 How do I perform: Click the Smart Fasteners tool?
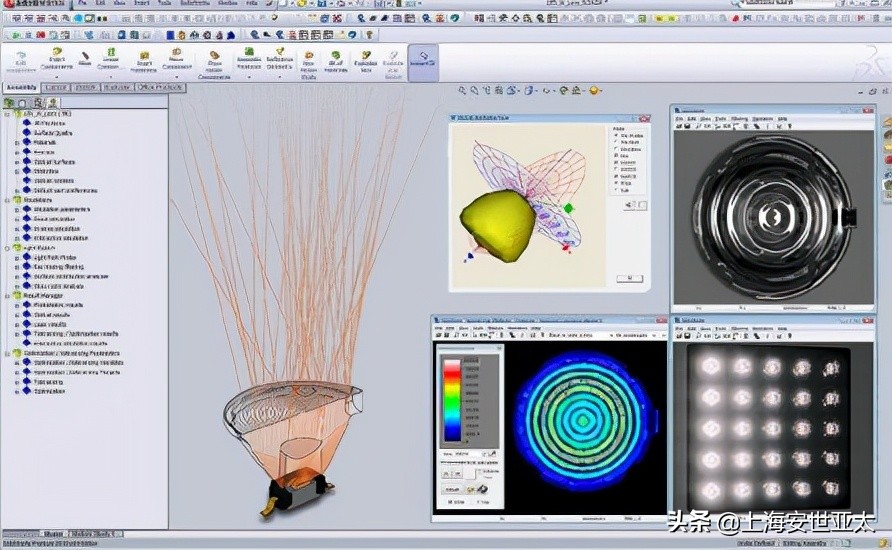coord(143,62)
